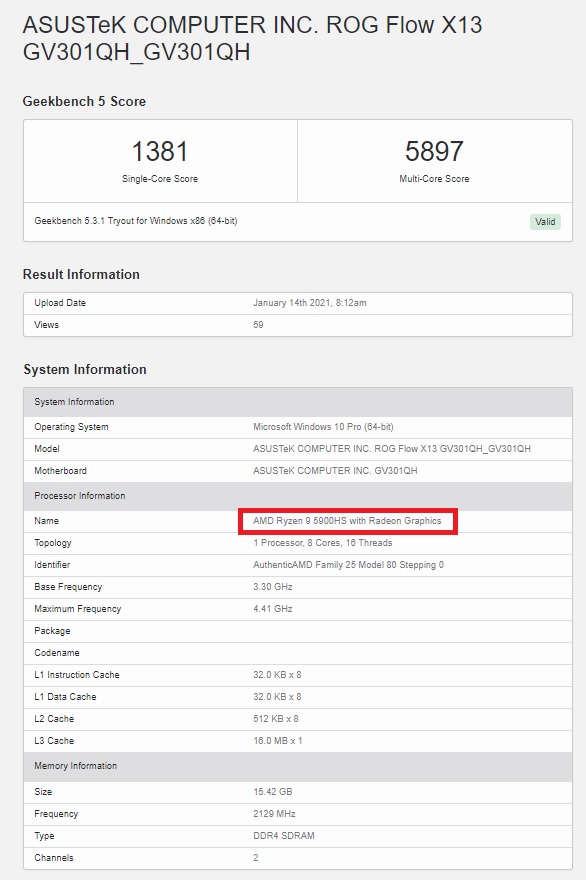Click the 1381 single-core score
The height and width of the screenshot is (880, 586).
pos(160,152)
